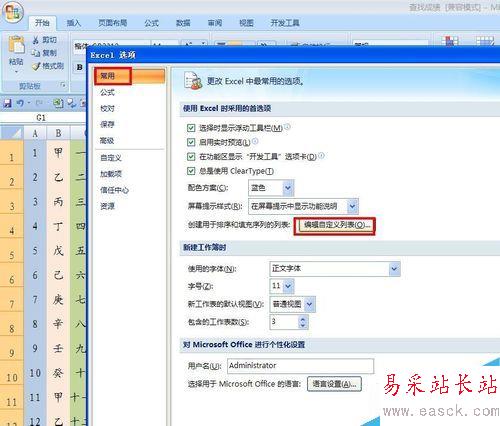This screenshot has height=426, width=500.
Task: Switch to the 数据 ribbon tab
Action: (183, 23)
